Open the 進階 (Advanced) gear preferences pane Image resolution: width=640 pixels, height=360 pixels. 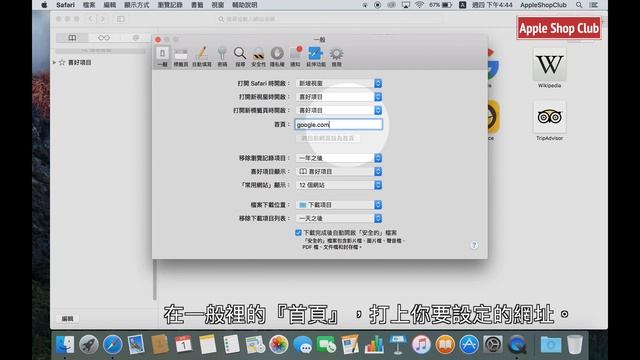(x=336, y=57)
